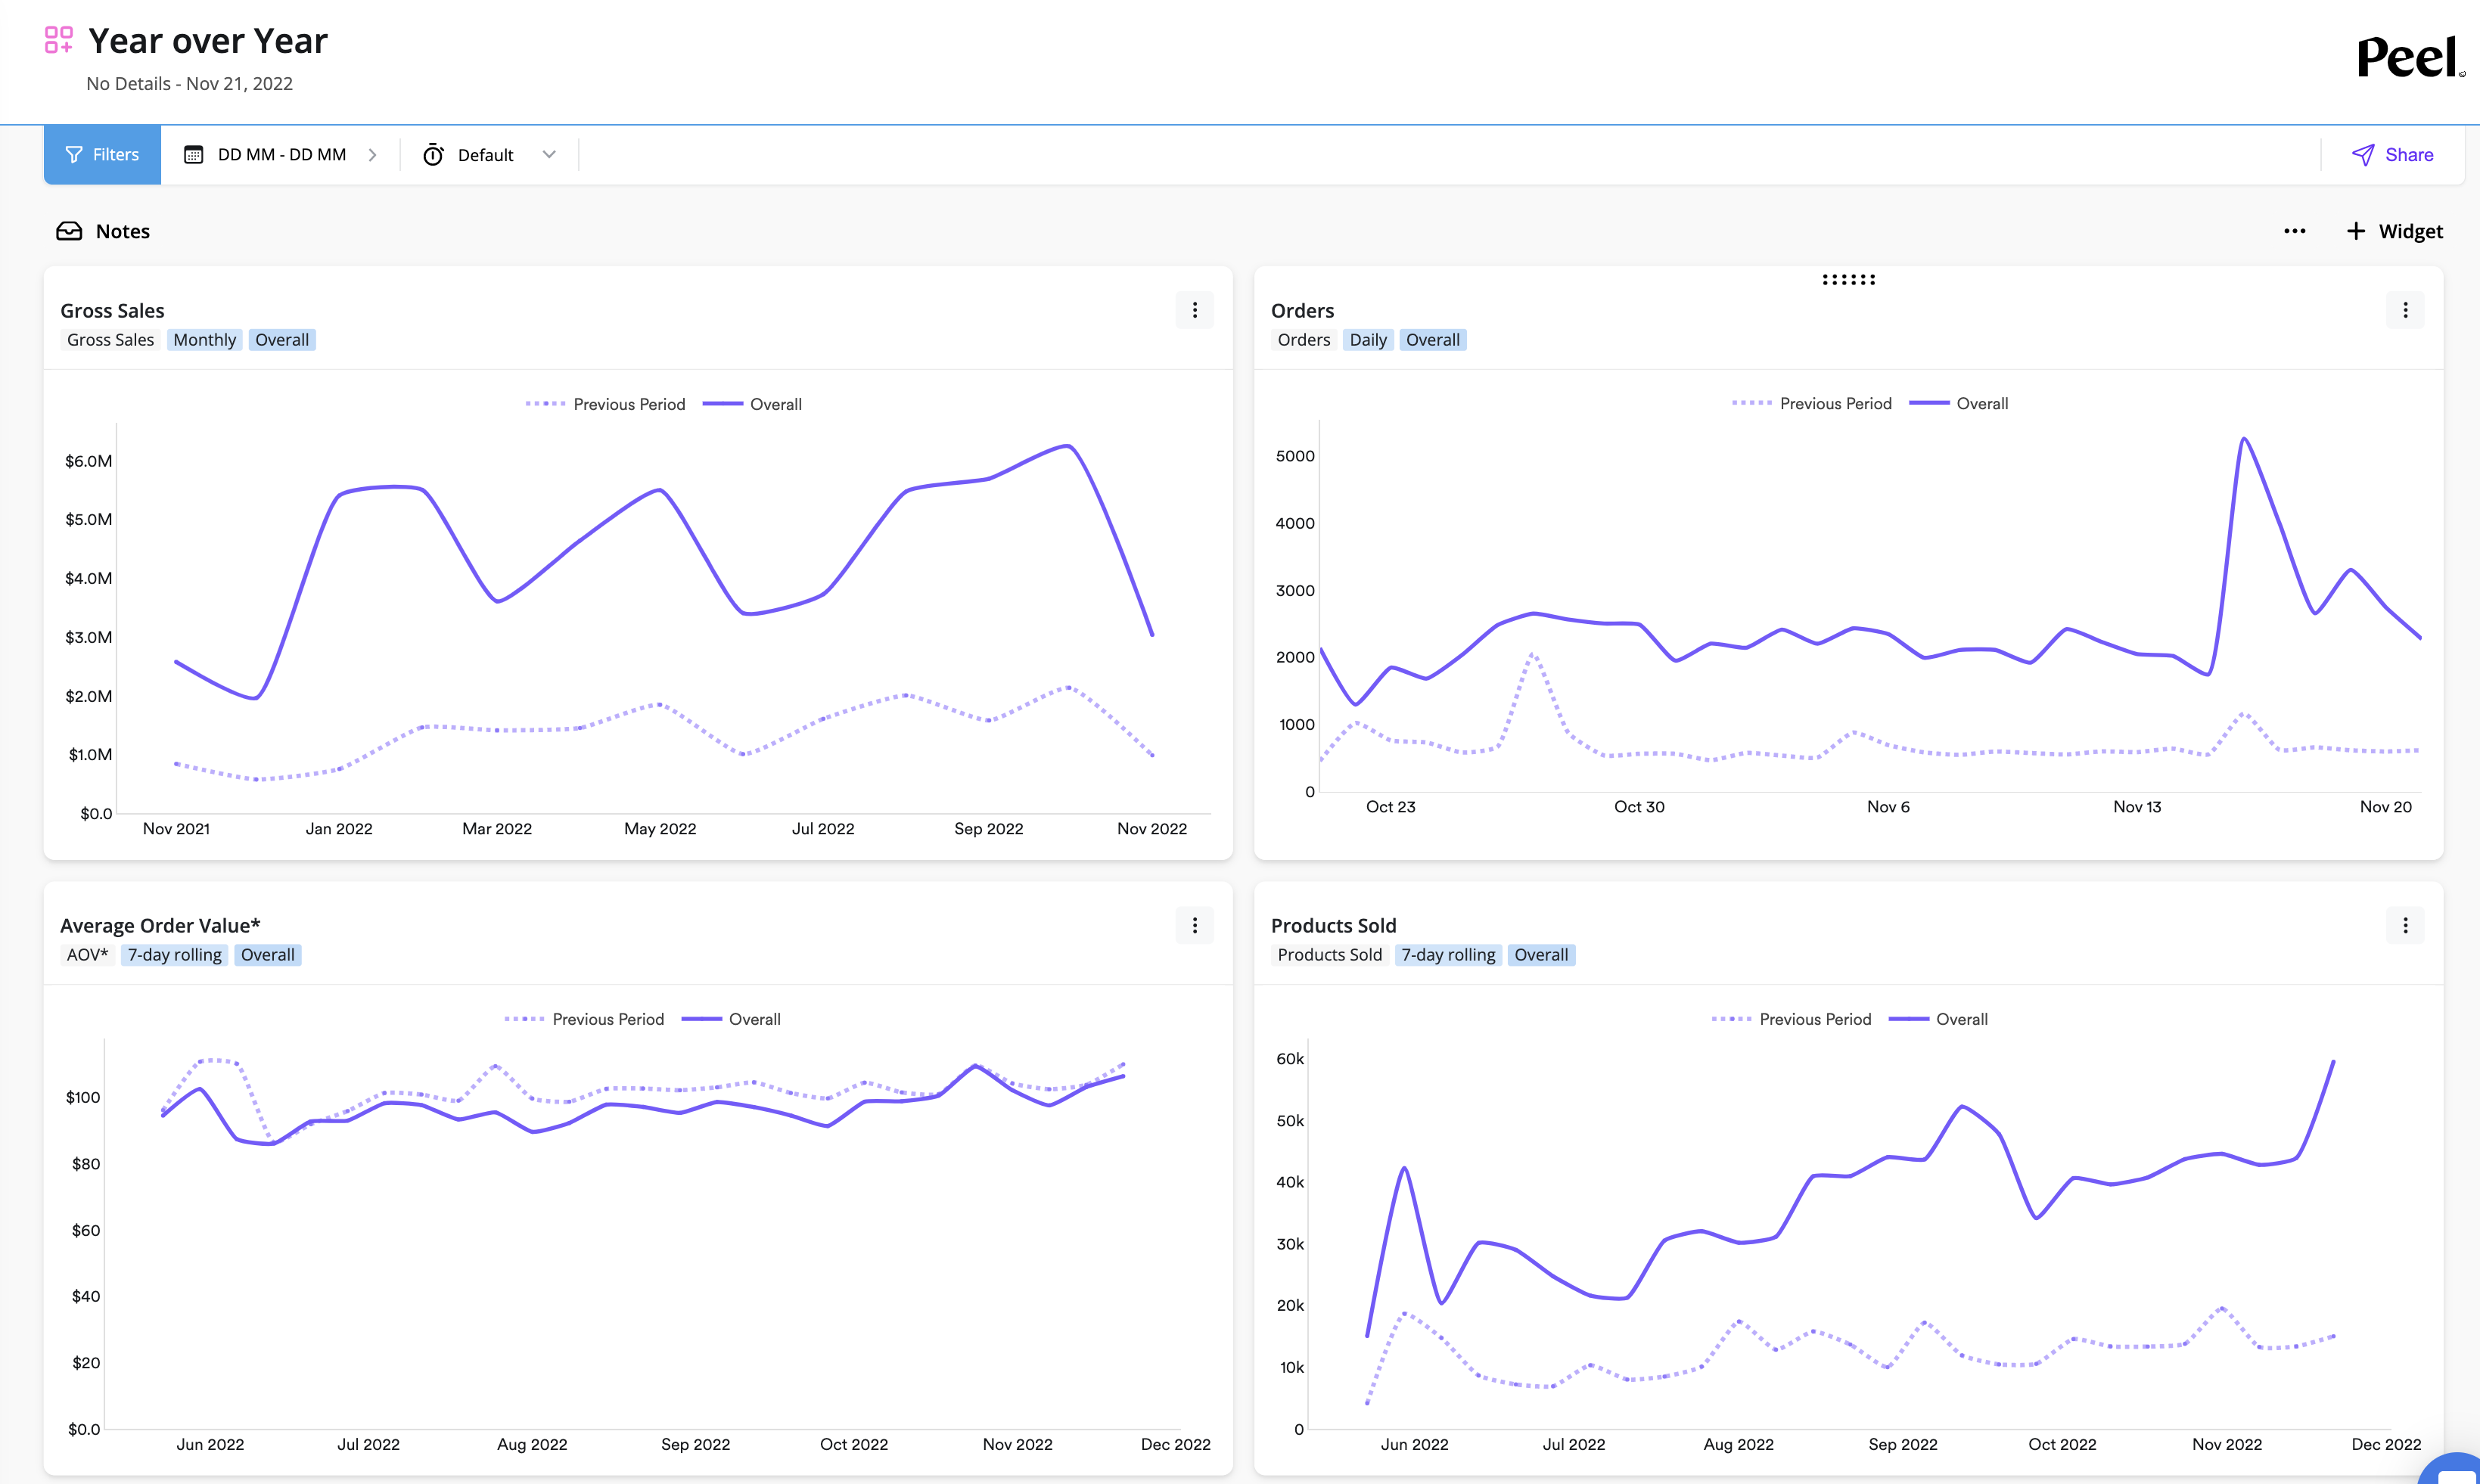Click the dashboard grid icon beside title

point(59,40)
